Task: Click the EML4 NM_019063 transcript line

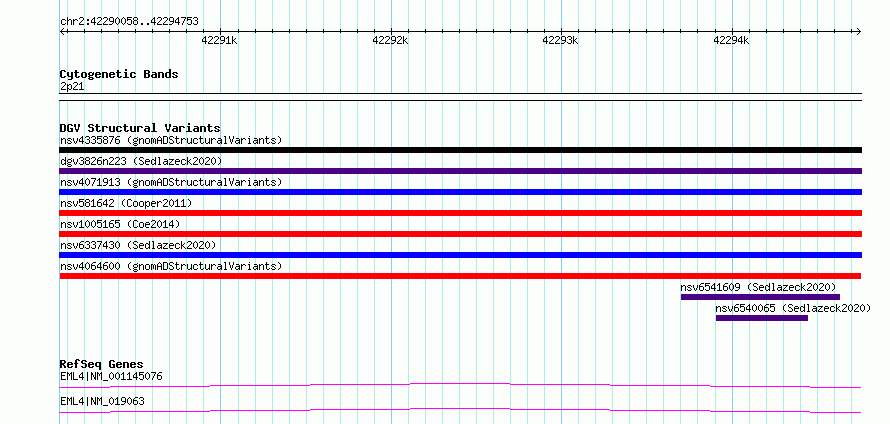Action: coord(460,410)
